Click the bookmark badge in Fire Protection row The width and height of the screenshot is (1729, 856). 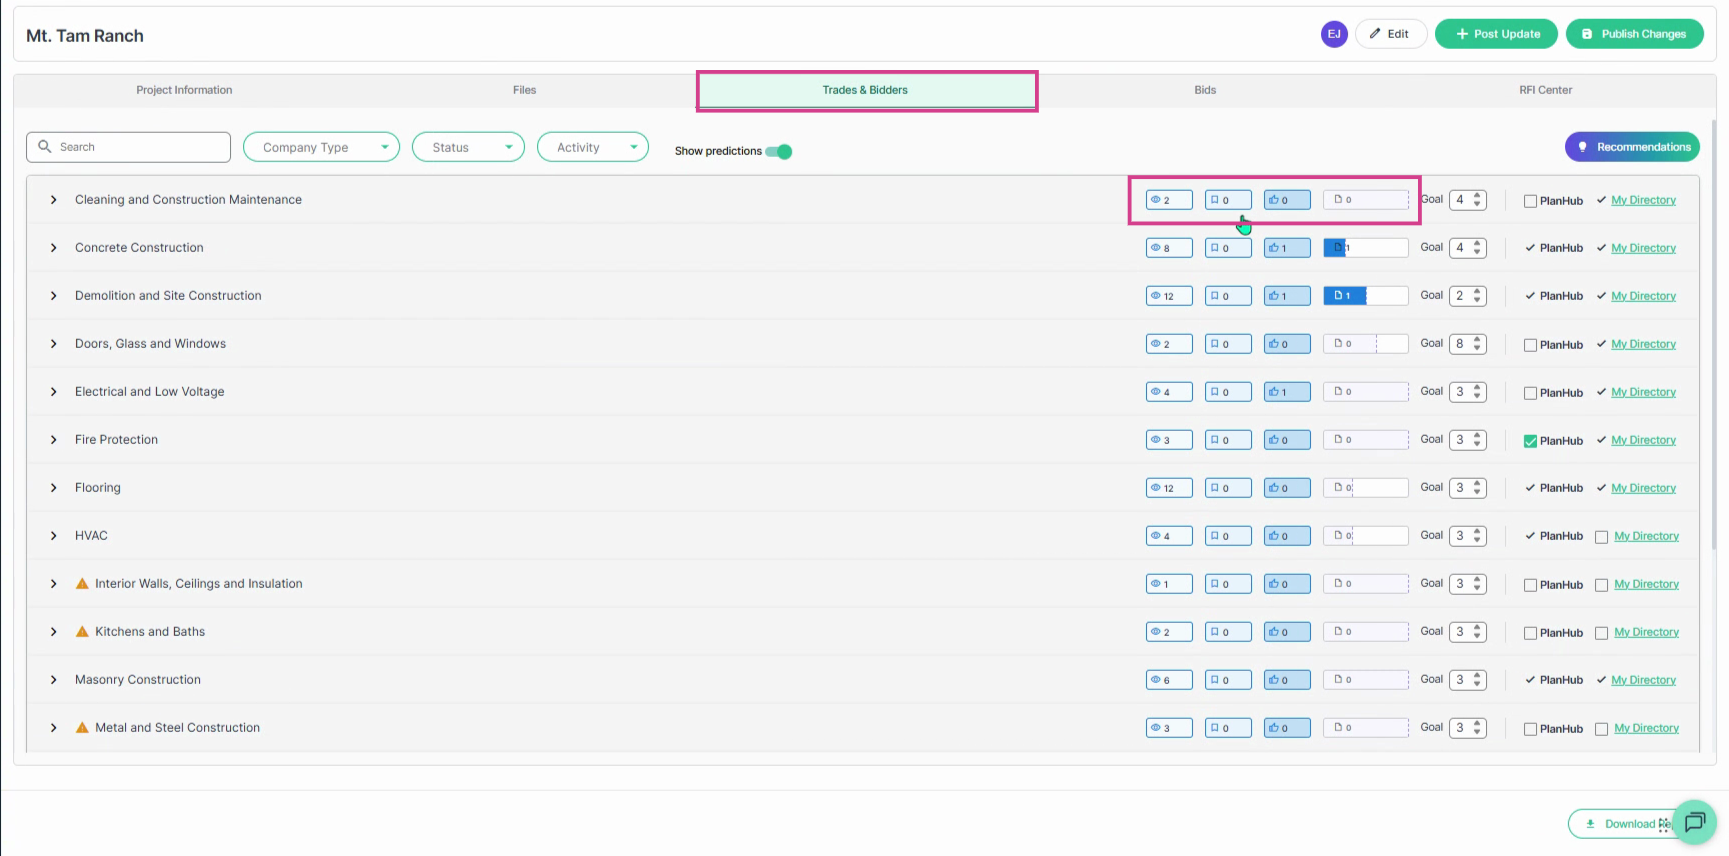1228,440
